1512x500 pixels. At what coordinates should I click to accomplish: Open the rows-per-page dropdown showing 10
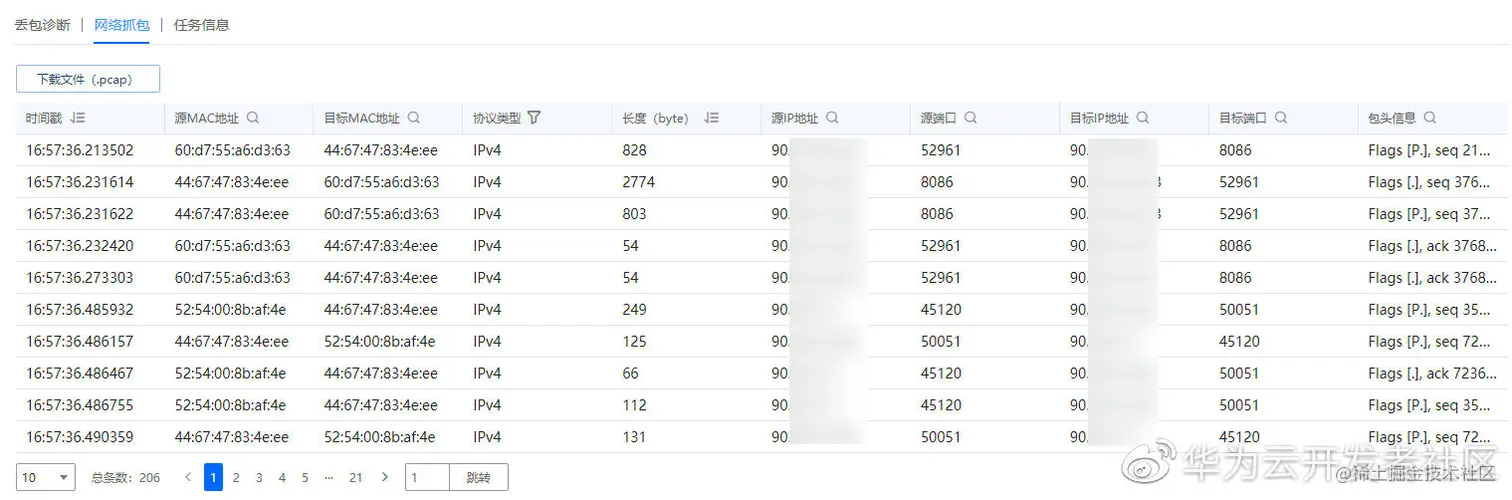[45, 478]
